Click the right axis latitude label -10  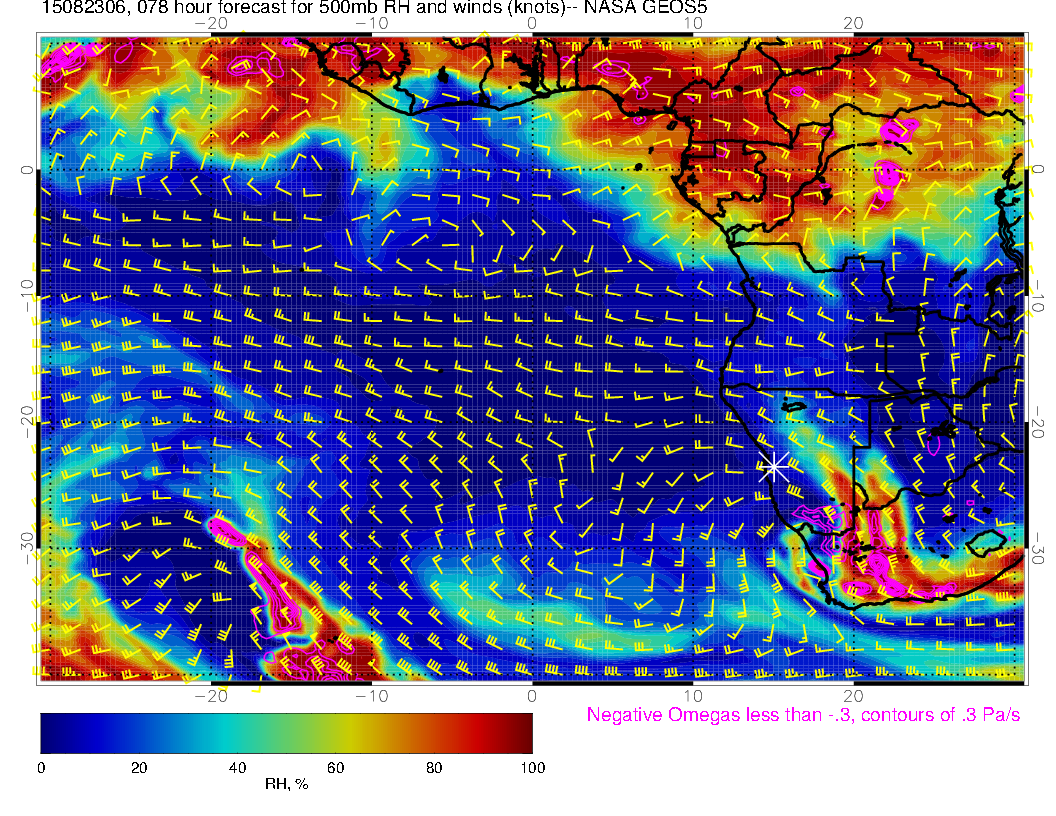1039,296
